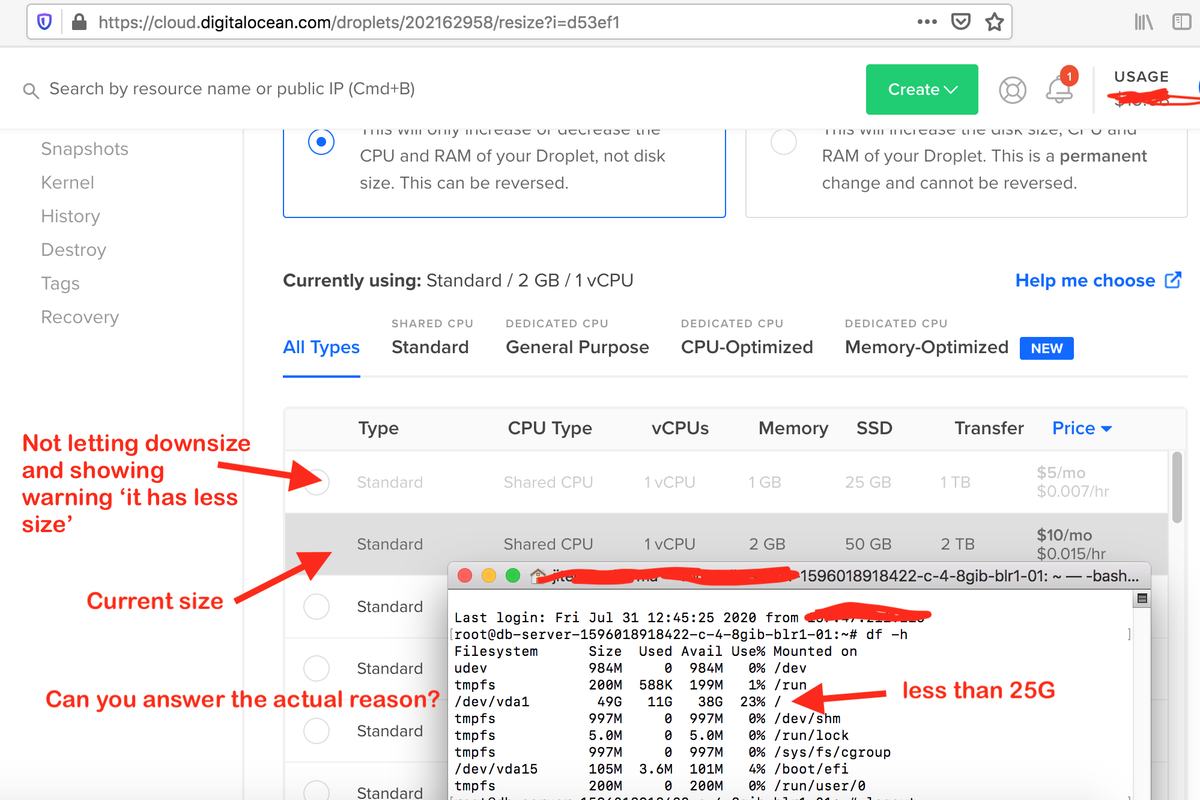Click the search magnifier icon
This screenshot has width=1200, height=800.
31,90
